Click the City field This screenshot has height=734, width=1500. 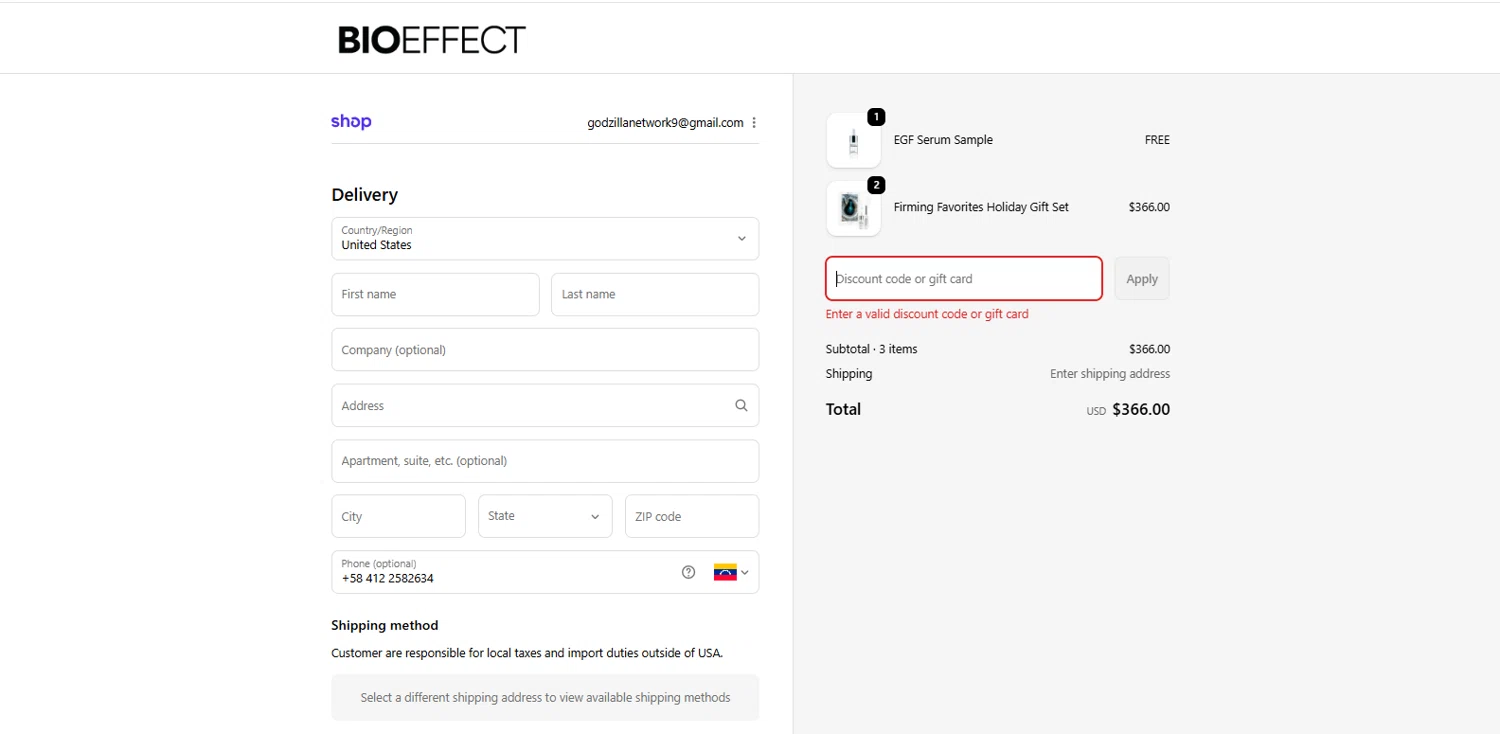tap(398, 516)
